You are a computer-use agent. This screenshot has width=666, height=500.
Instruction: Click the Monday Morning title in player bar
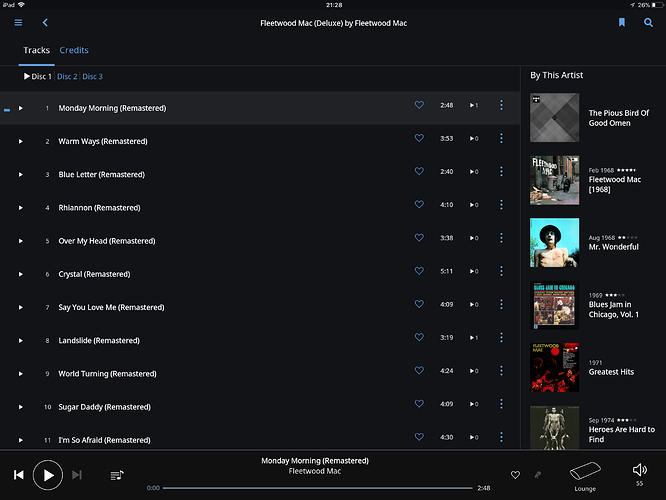[315, 460]
